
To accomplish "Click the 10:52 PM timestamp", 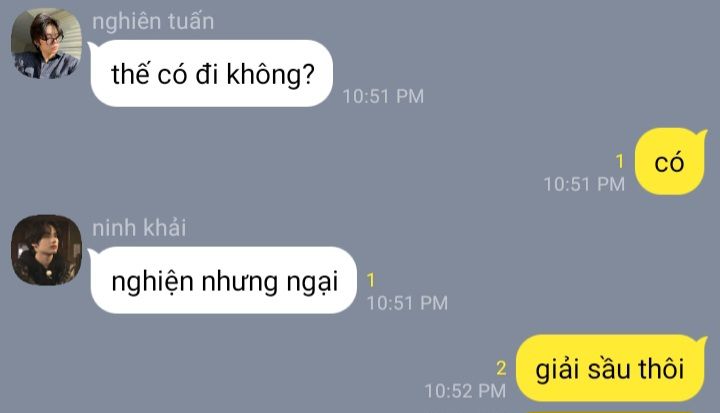I will coord(465,391).
